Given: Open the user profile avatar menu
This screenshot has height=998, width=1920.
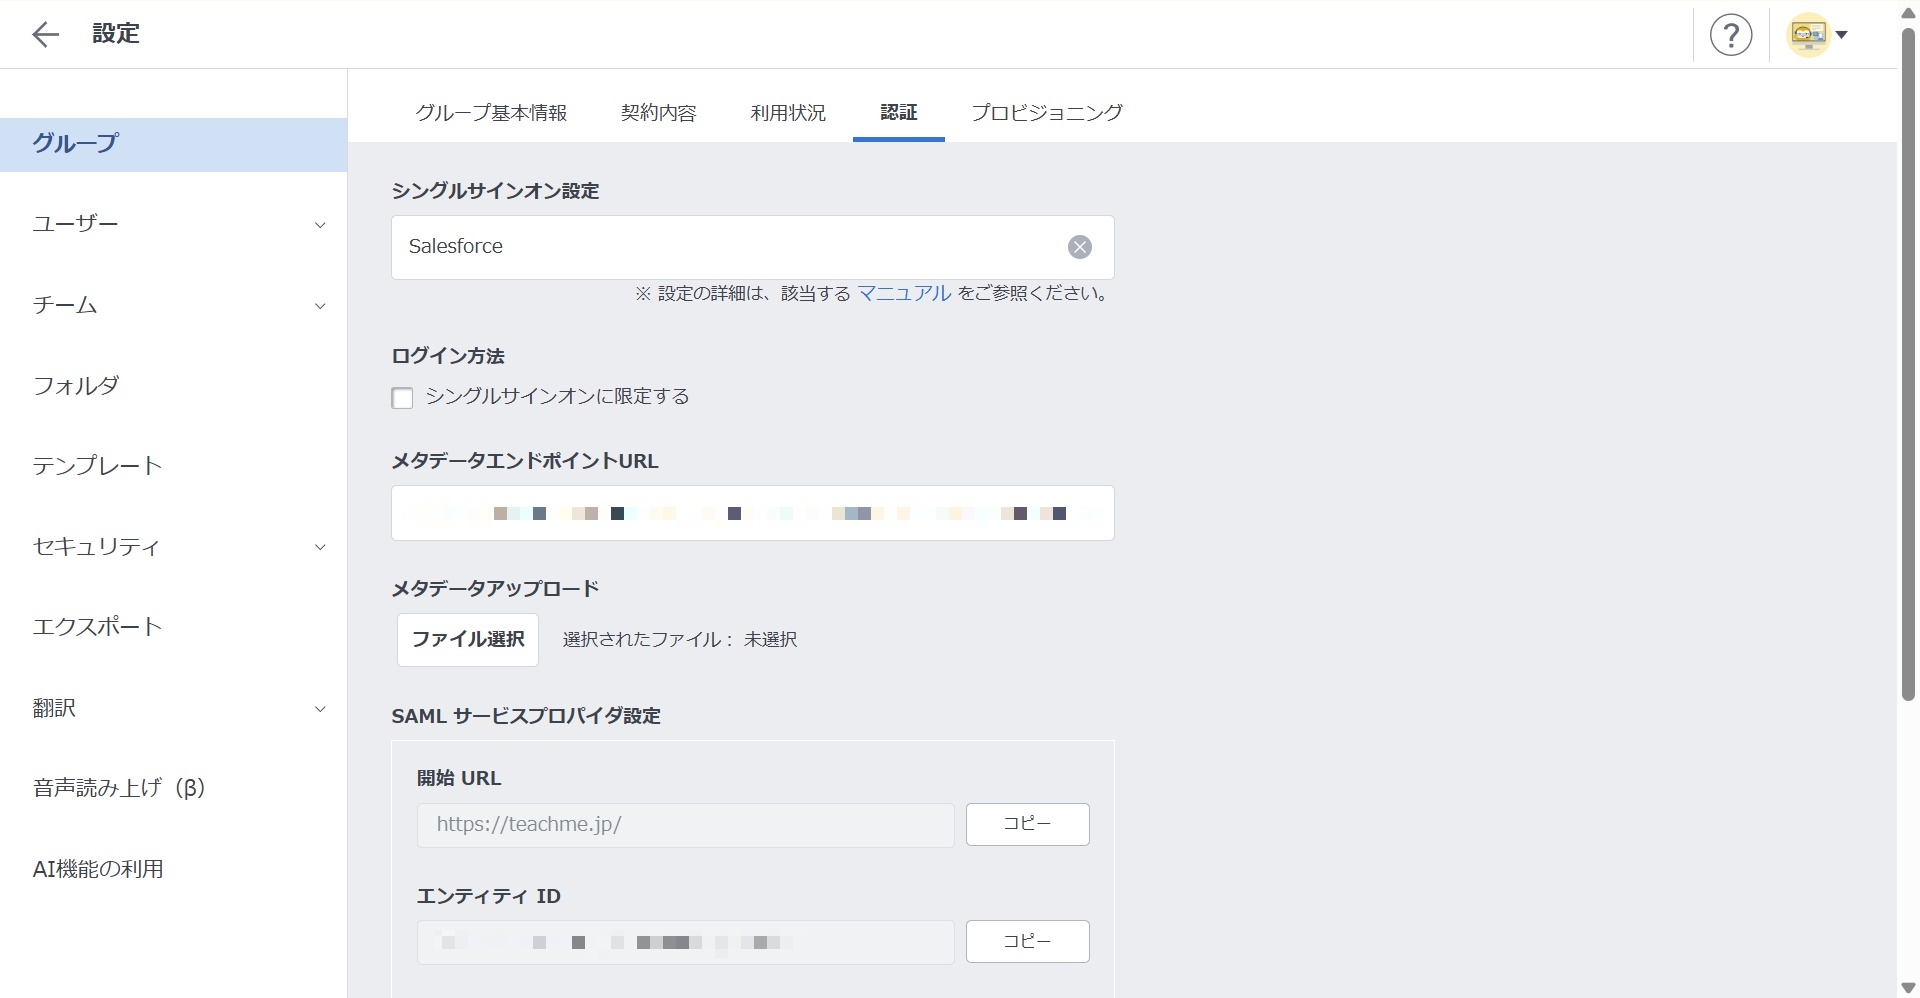Looking at the screenshot, I should point(1817,35).
